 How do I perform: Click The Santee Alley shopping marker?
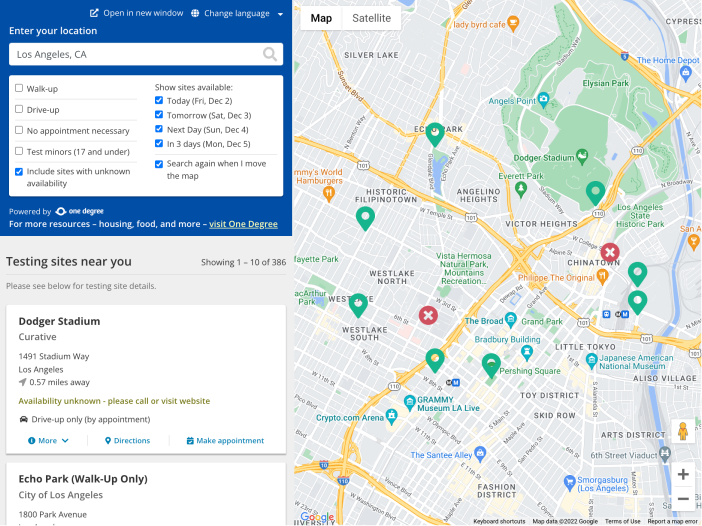480,453
